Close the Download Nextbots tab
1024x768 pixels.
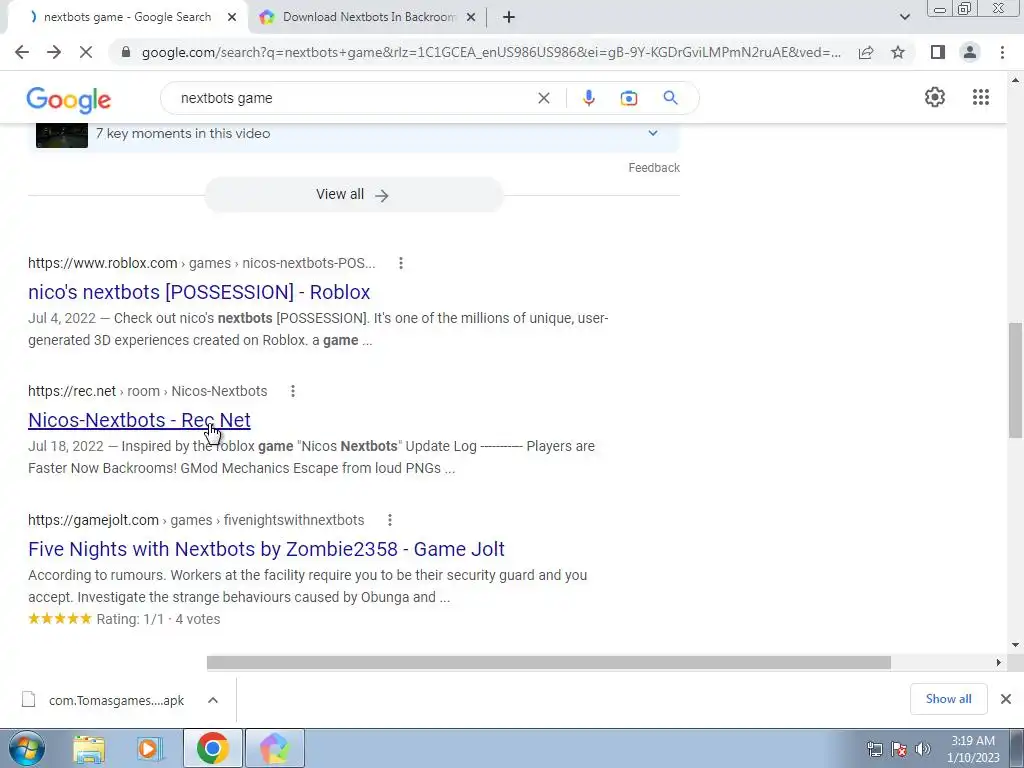(x=471, y=18)
